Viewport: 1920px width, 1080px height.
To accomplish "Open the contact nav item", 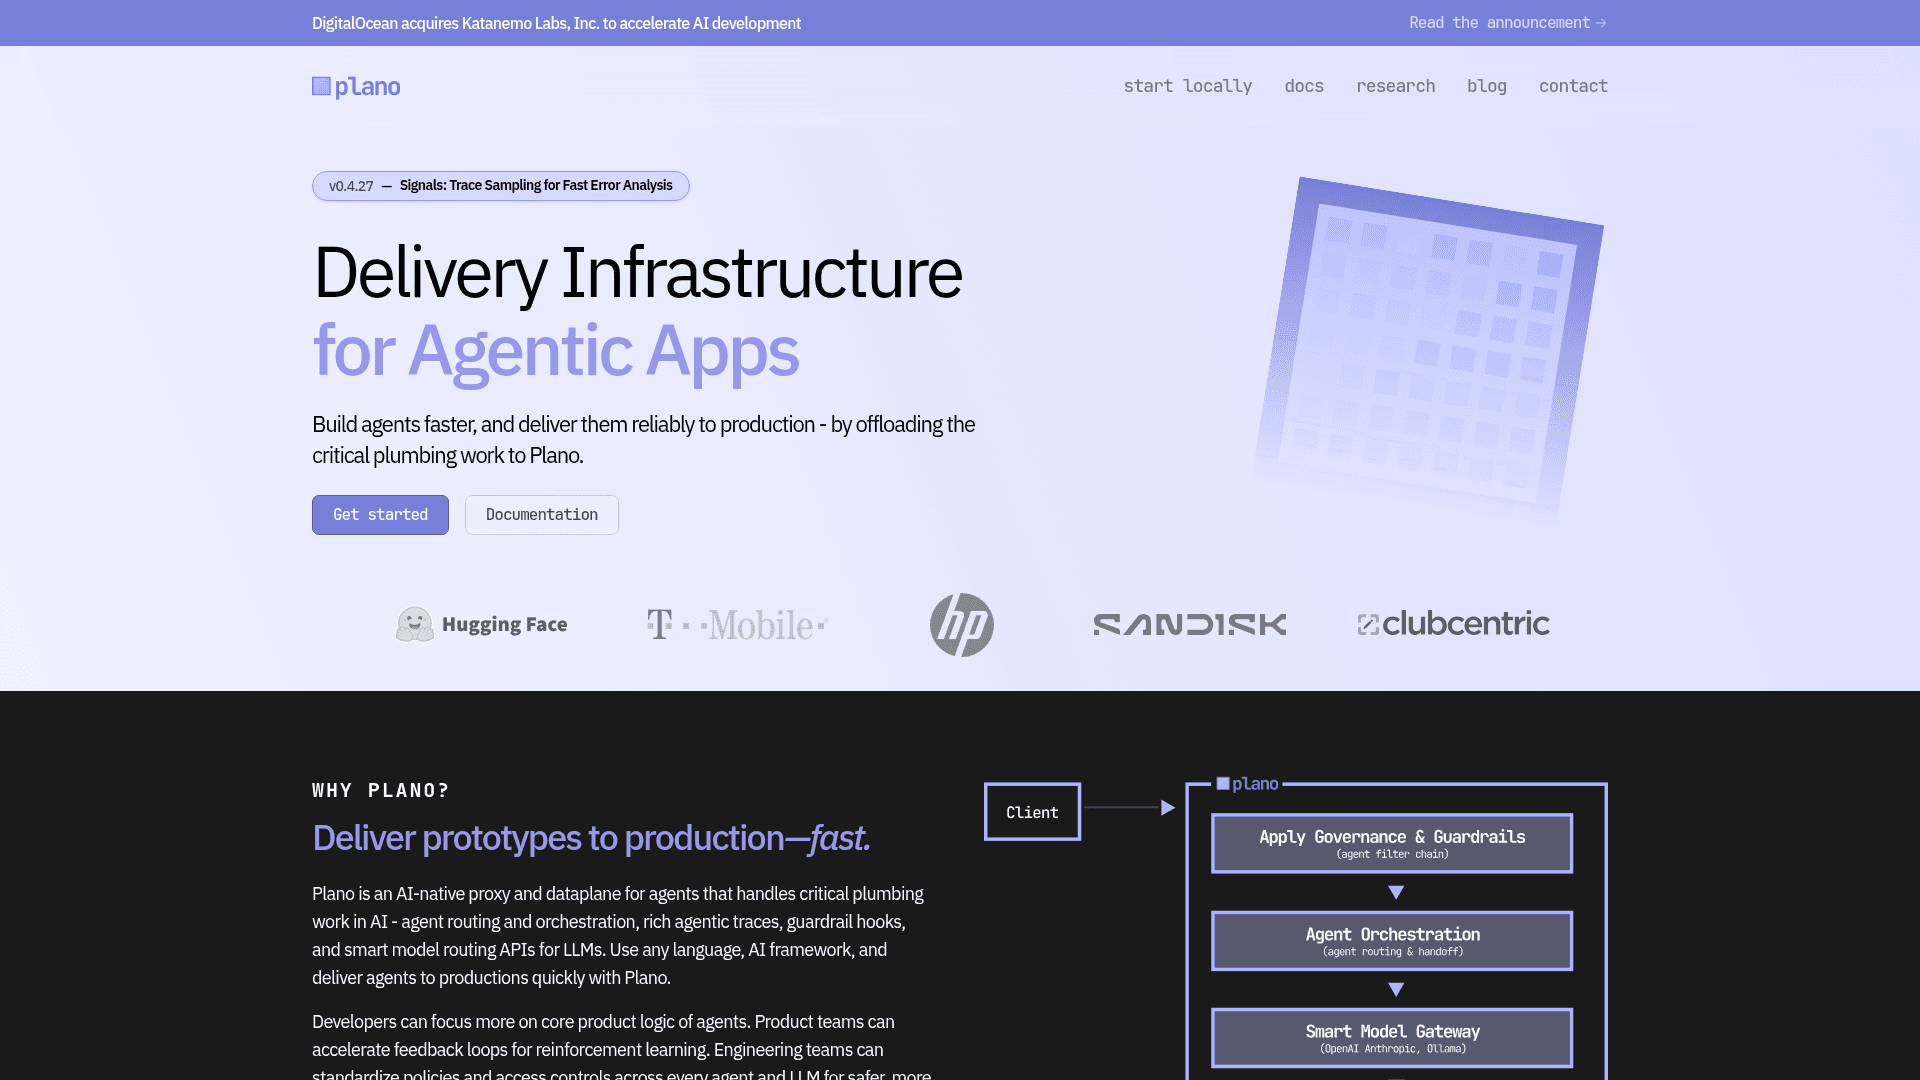I will click(x=1573, y=86).
